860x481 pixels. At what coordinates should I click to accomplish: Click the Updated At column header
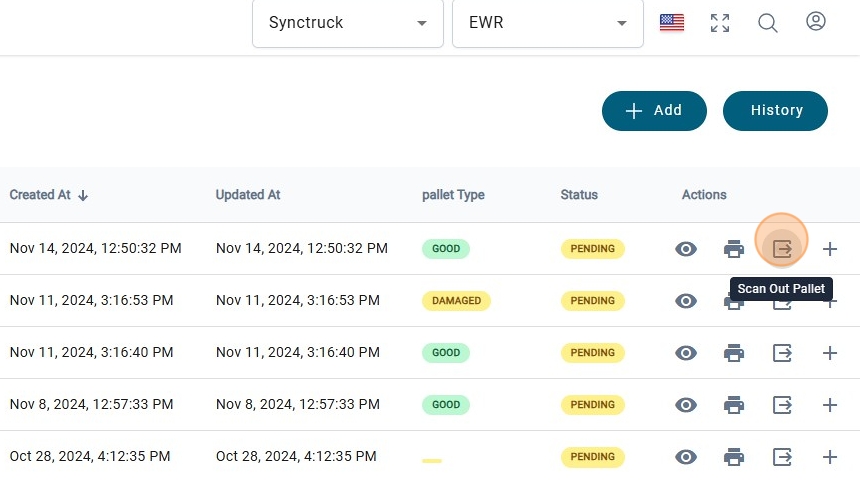[x=248, y=195]
